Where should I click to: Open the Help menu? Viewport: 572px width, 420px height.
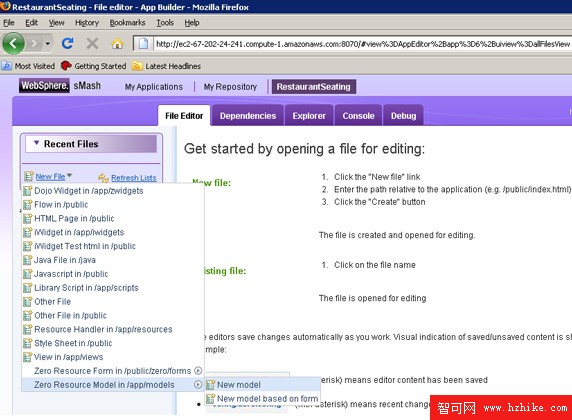pos(192,23)
